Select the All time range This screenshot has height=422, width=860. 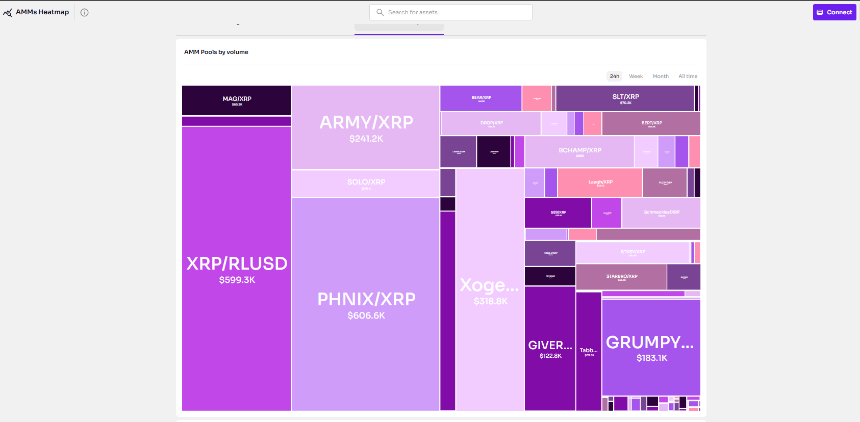688,76
